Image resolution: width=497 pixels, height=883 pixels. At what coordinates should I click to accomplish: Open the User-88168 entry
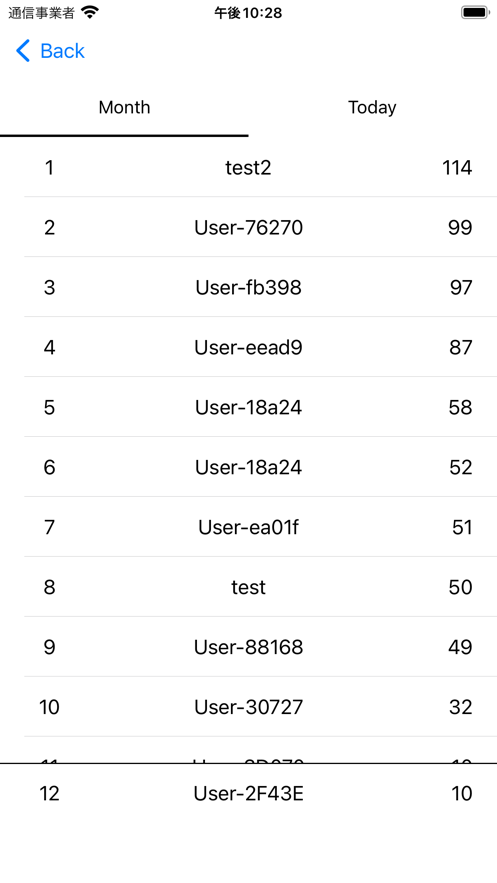click(248, 647)
